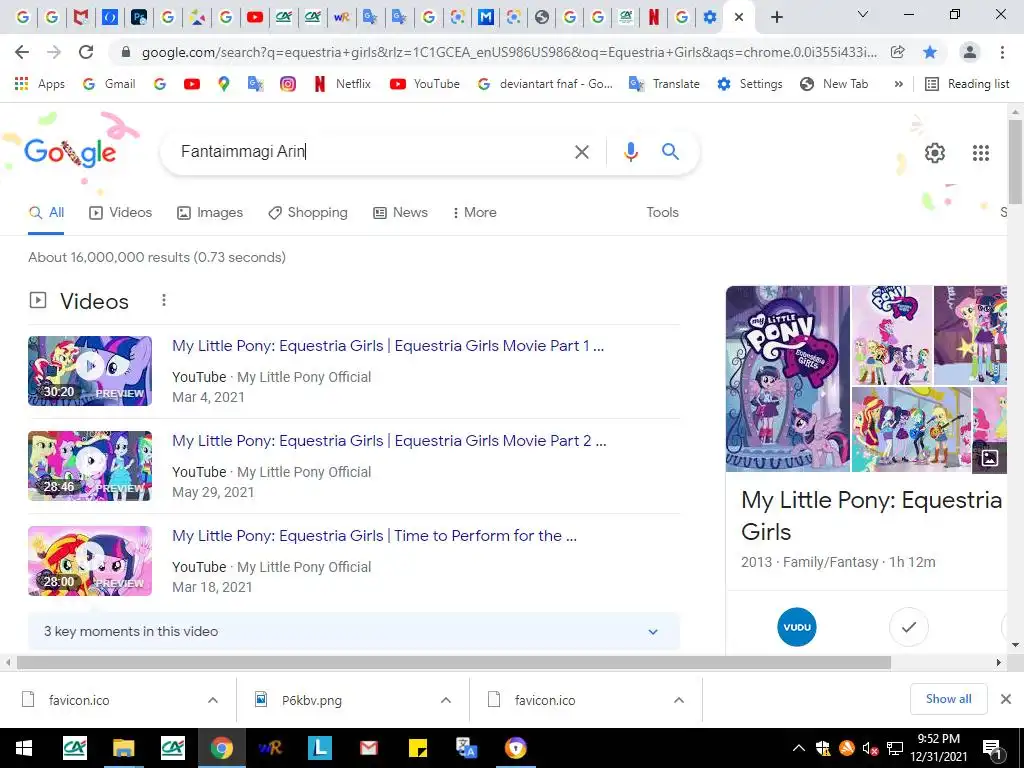Viewport: 1024px width, 768px height.
Task: Switch to the Images results tab
Action: point(210,212)
